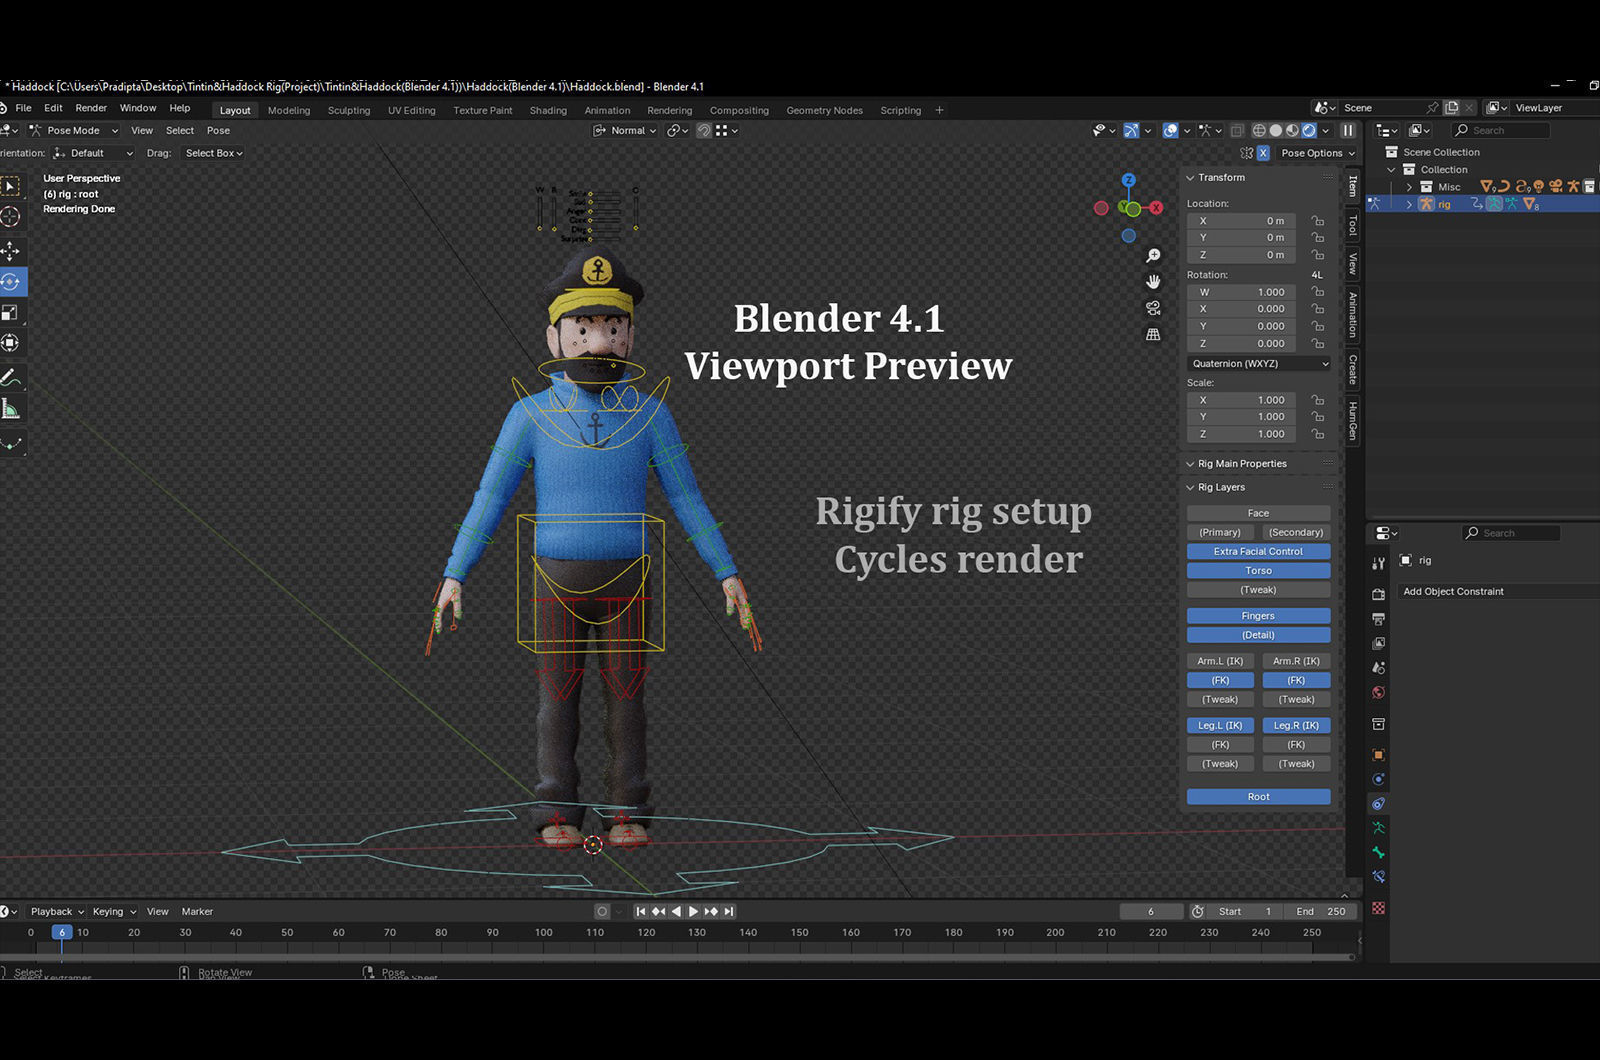Click the zoom view magnifier gizmo
1600x1060 pixels.
(1153, 256)
